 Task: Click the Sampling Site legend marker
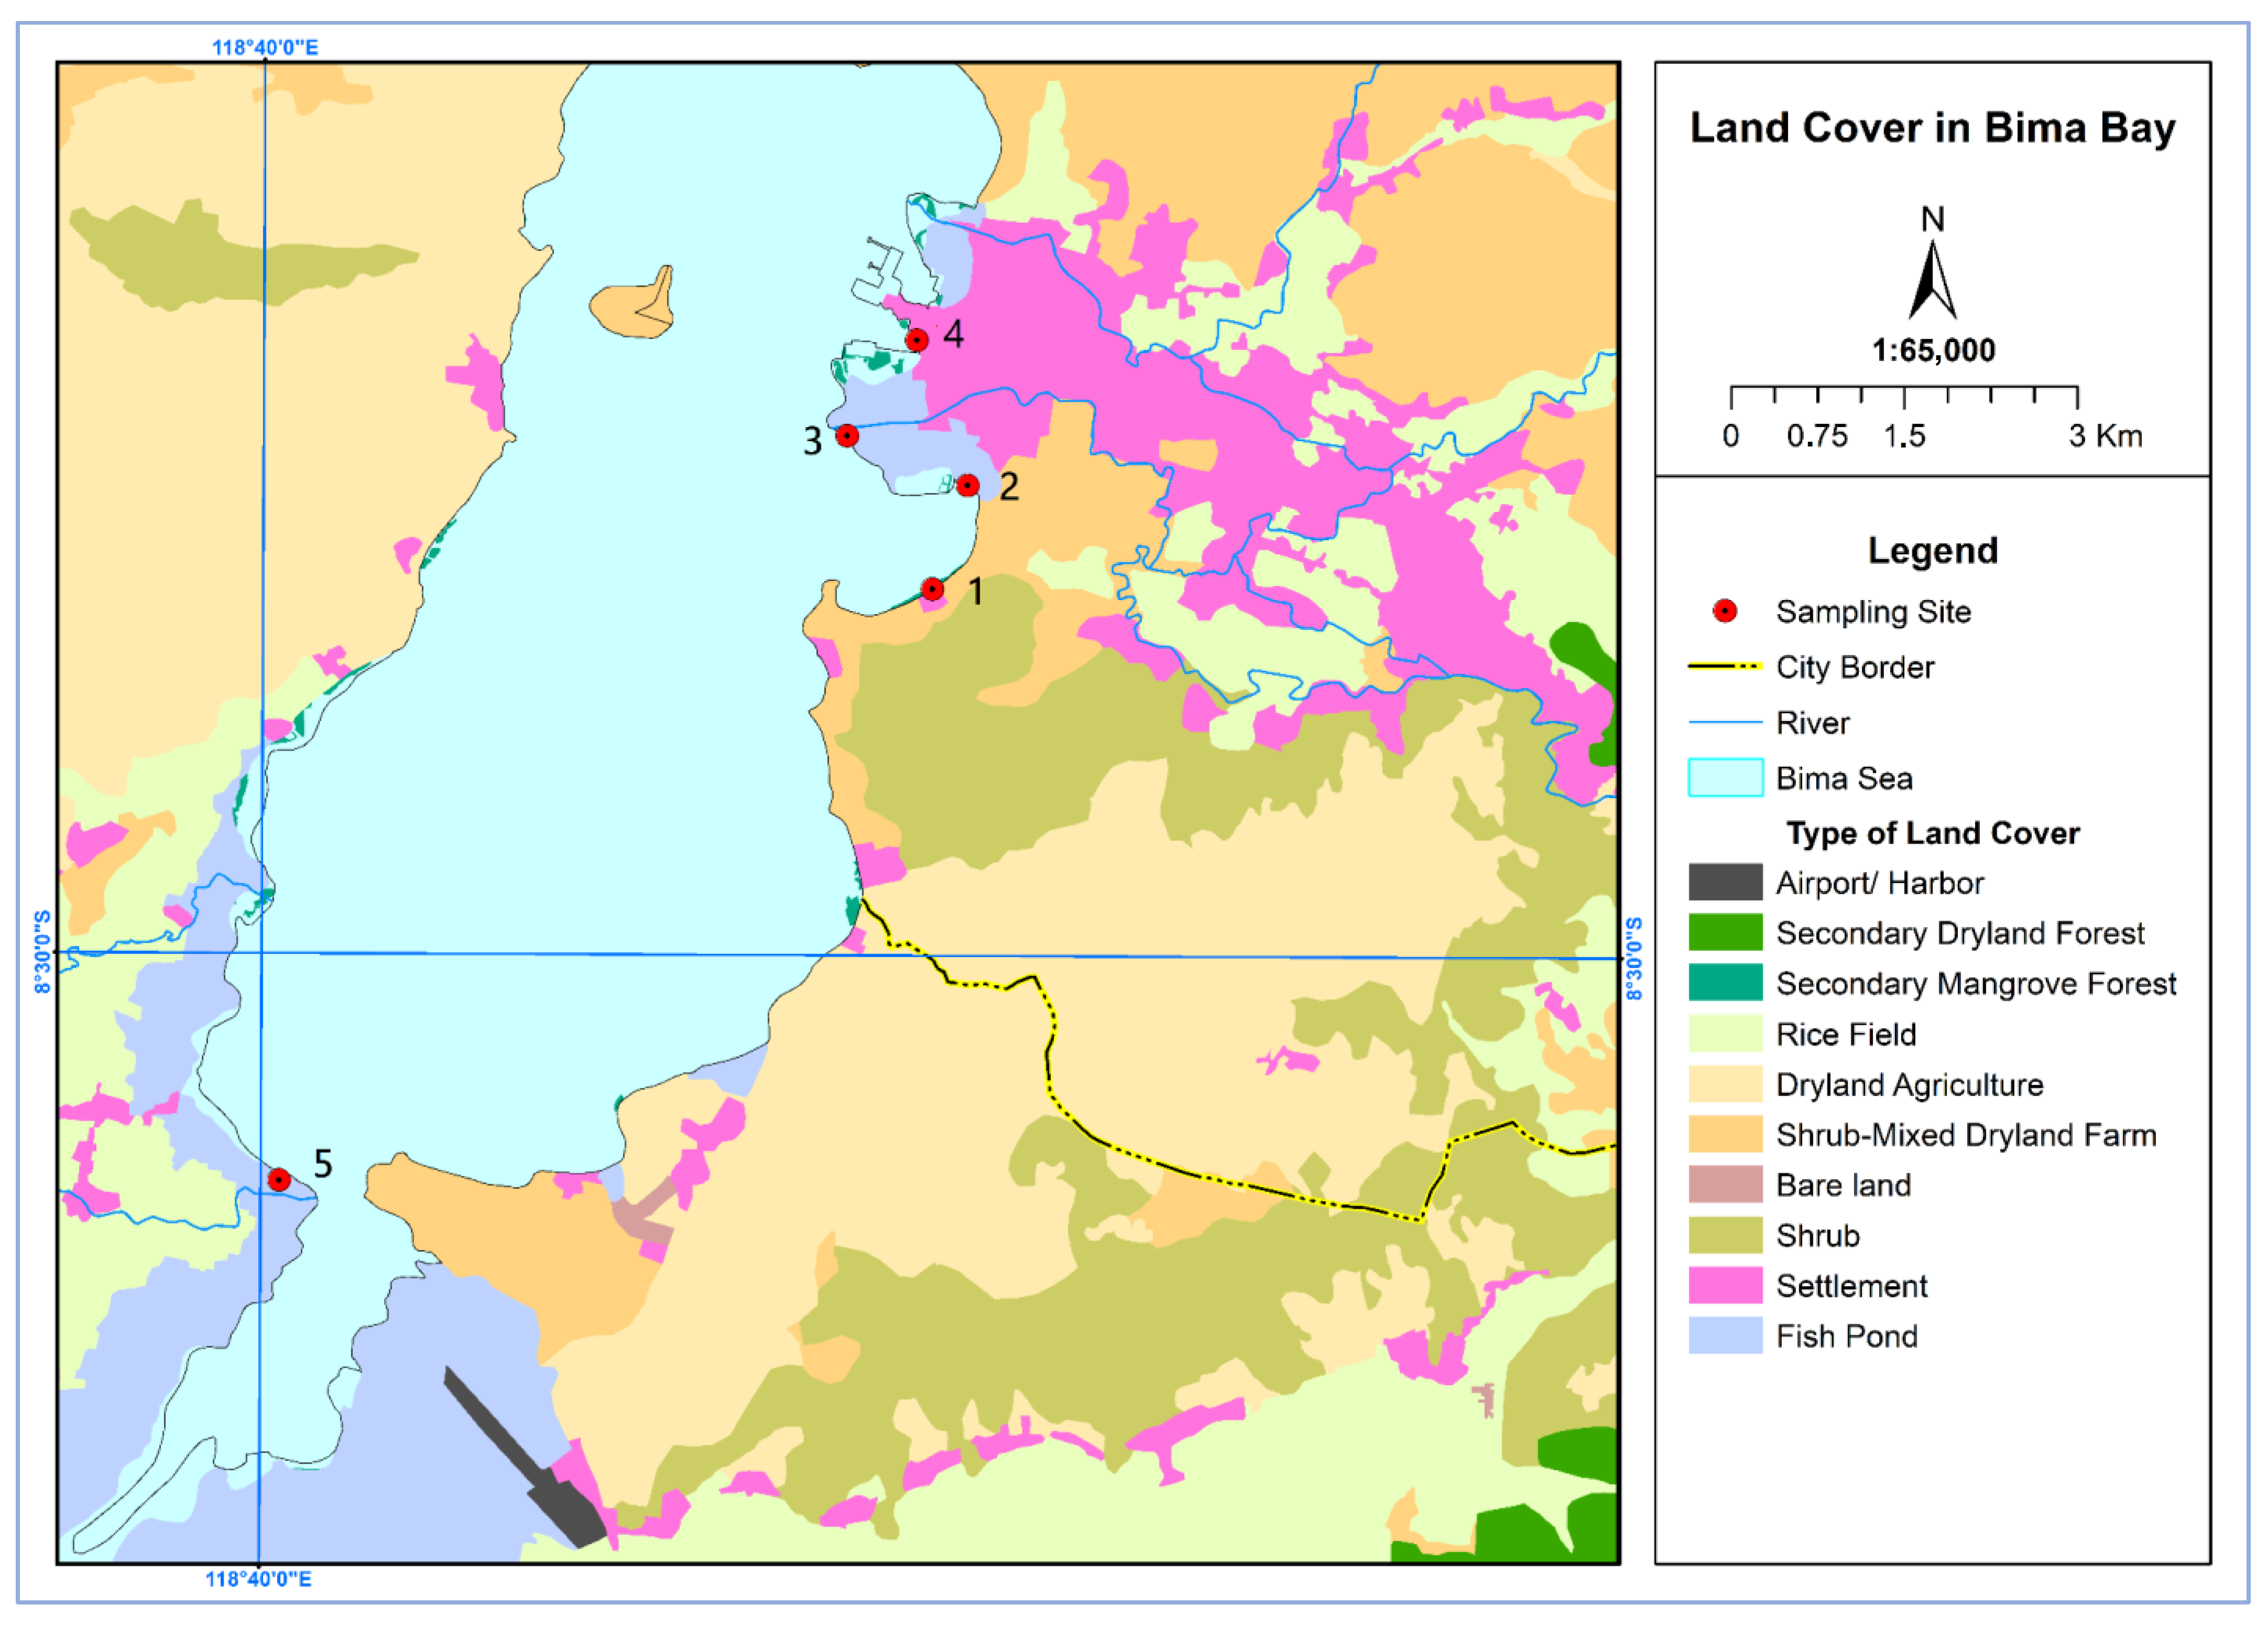click(1725, 611)
